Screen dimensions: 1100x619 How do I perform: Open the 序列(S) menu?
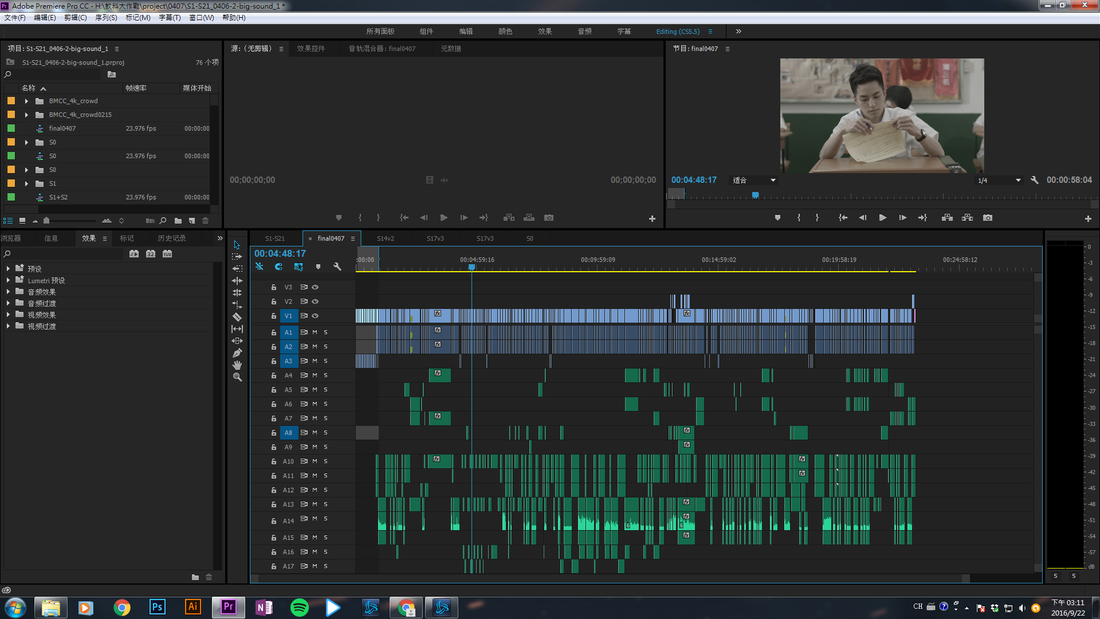[x=106, y=18]
